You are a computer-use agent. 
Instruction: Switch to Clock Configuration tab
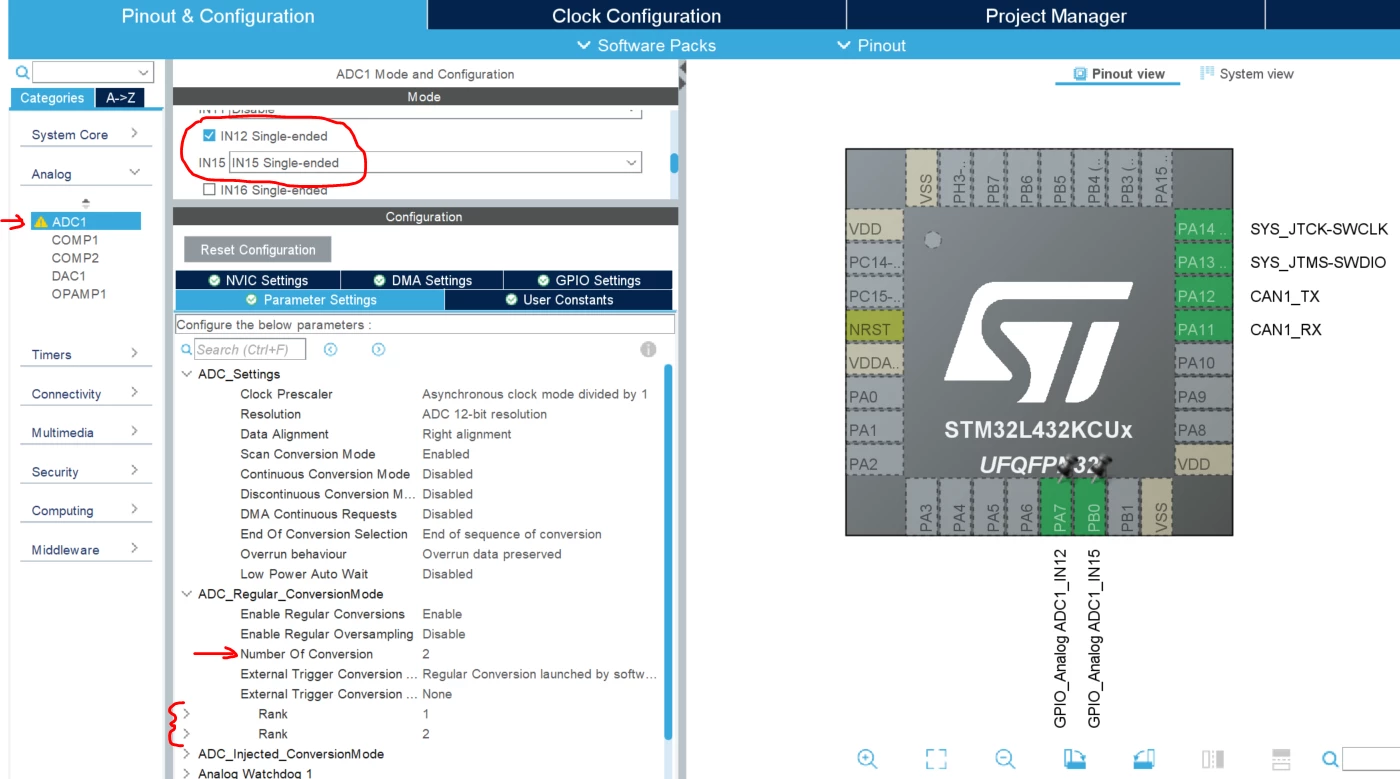click(x=636, y=16)
